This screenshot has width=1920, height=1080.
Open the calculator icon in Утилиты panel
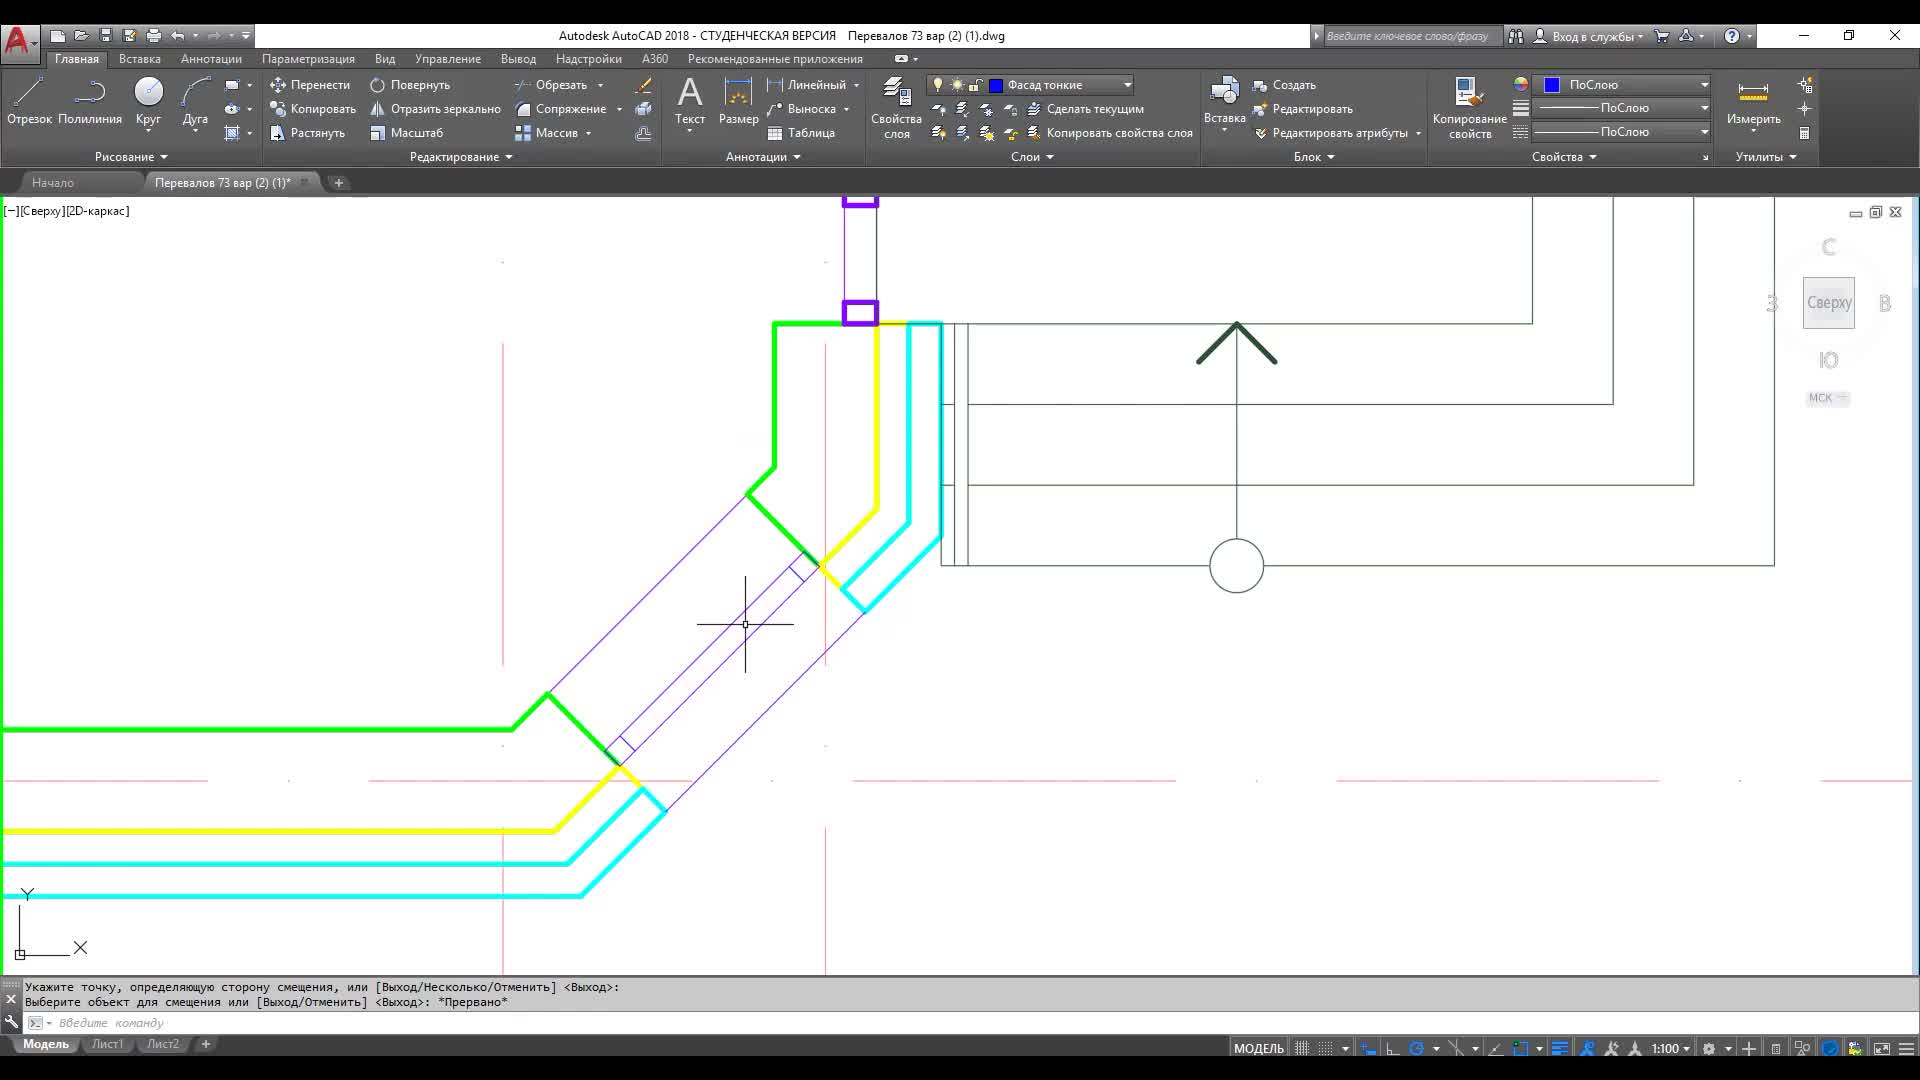(x=1805, y=133)
